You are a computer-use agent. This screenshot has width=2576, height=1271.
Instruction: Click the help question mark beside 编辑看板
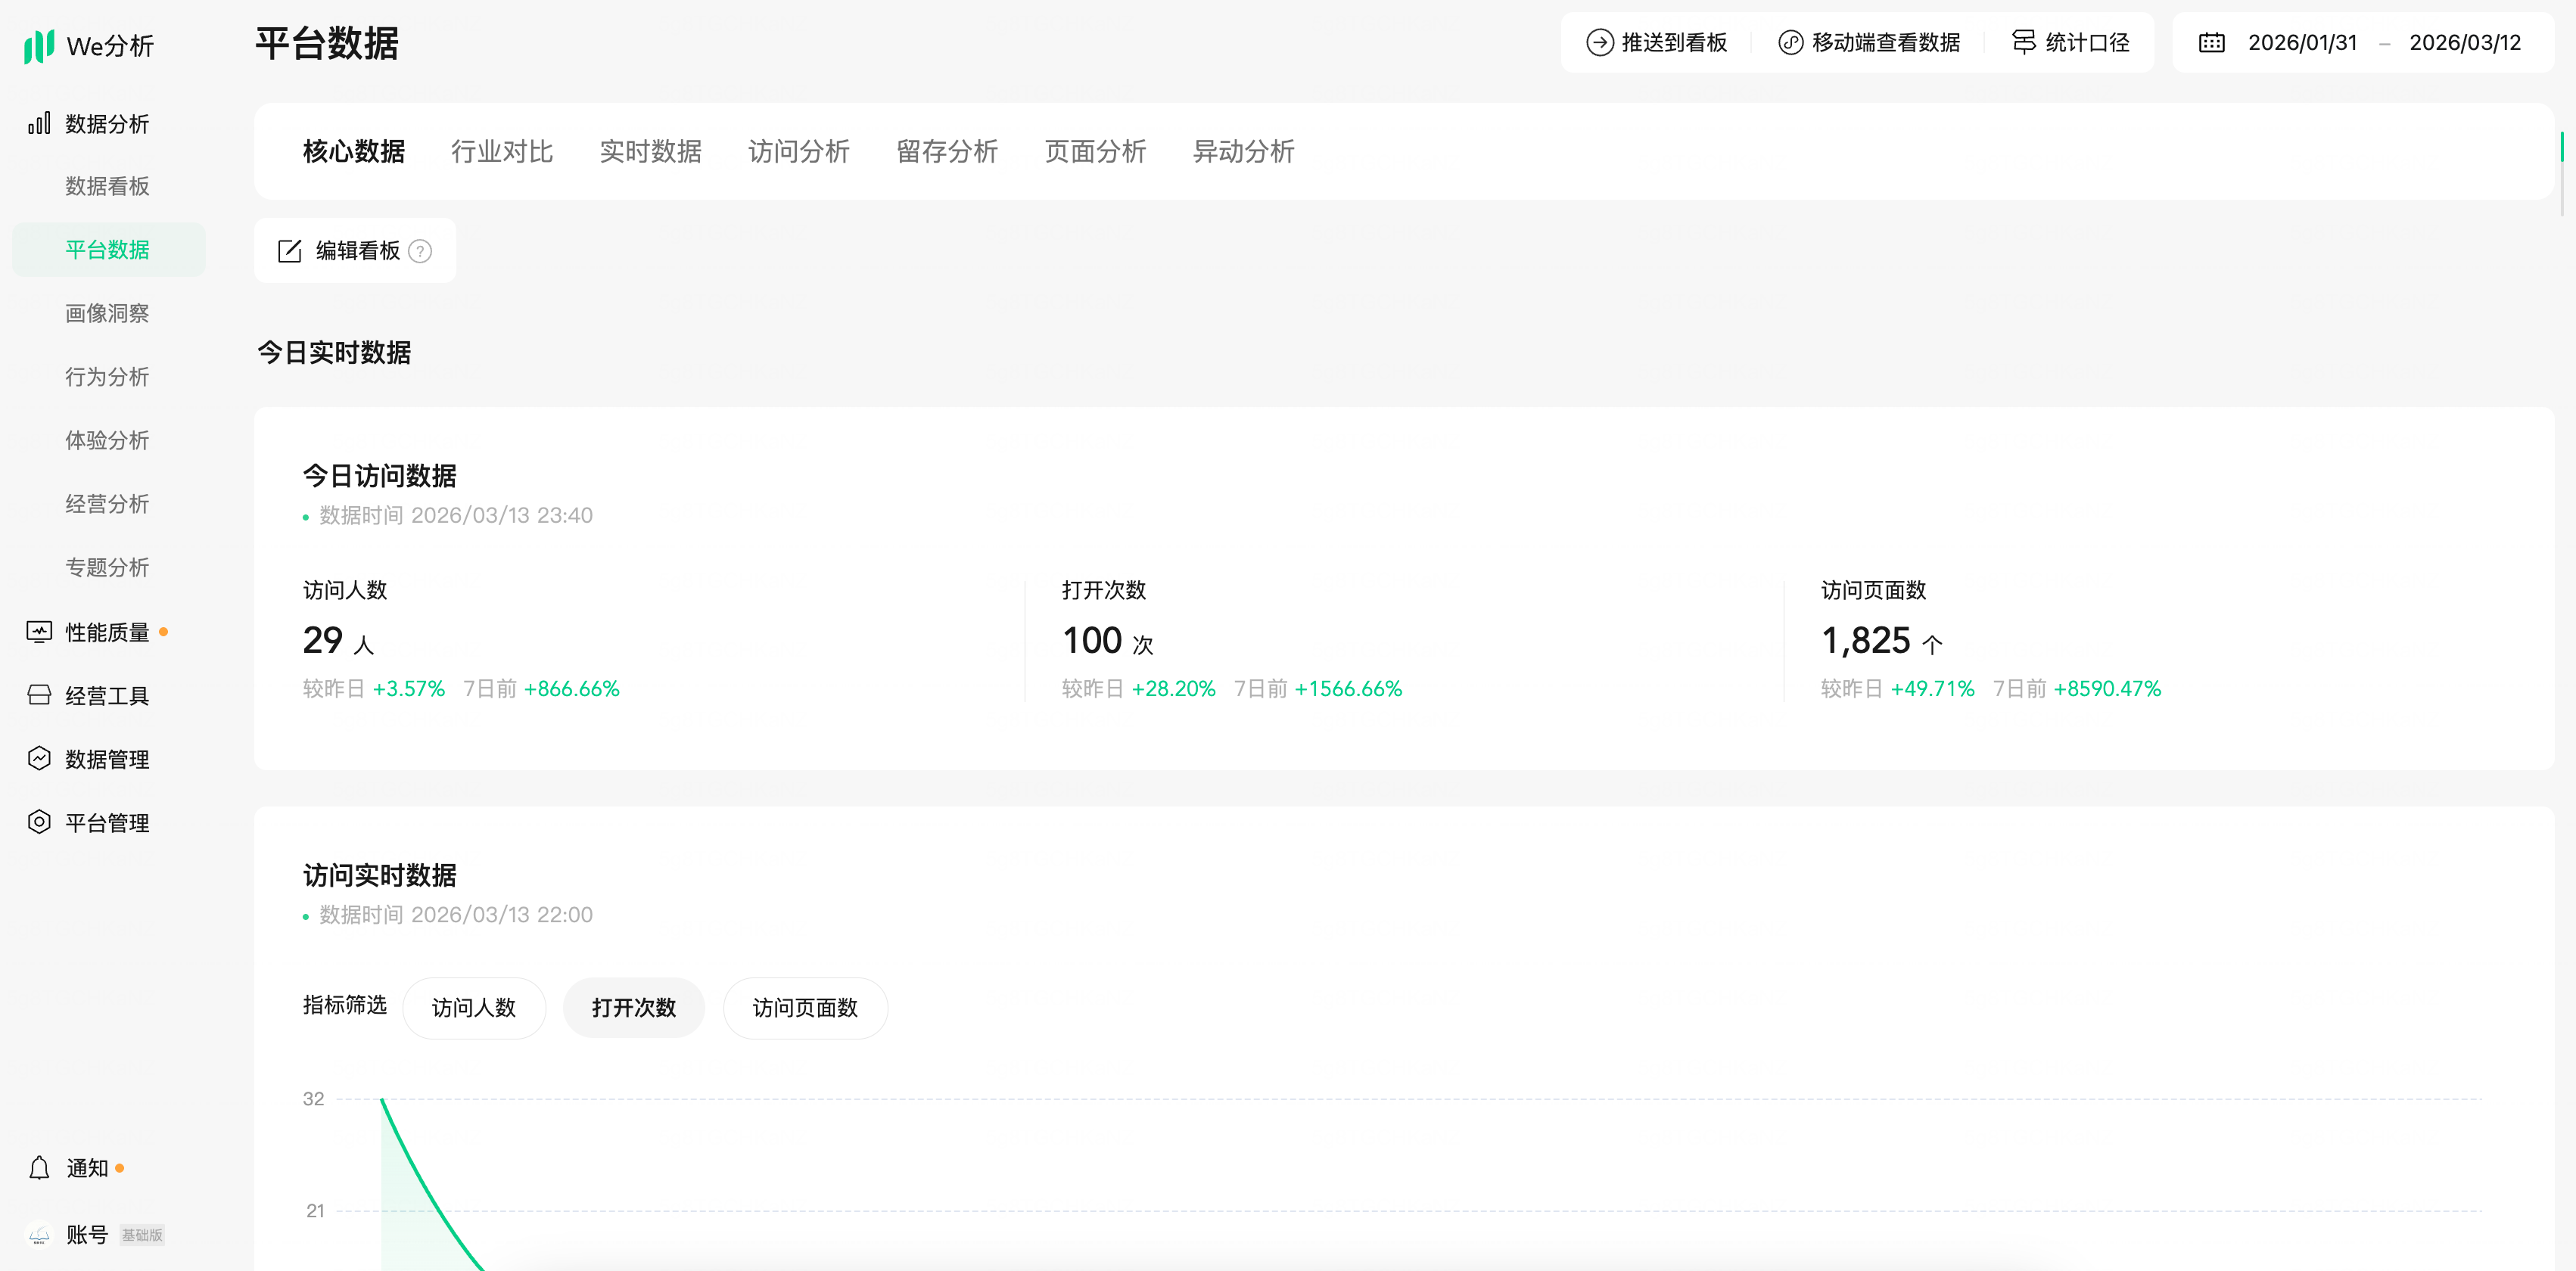tap(421, 251)
